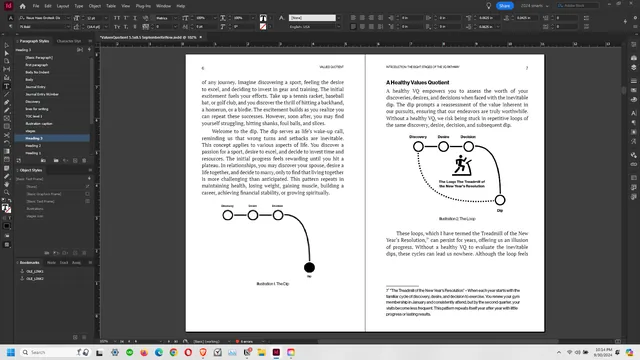Image resolution: width=640 pixels, height=360 pixels.
Task: Swap fill and stroke arrows in toolbox
Action: 9,201
